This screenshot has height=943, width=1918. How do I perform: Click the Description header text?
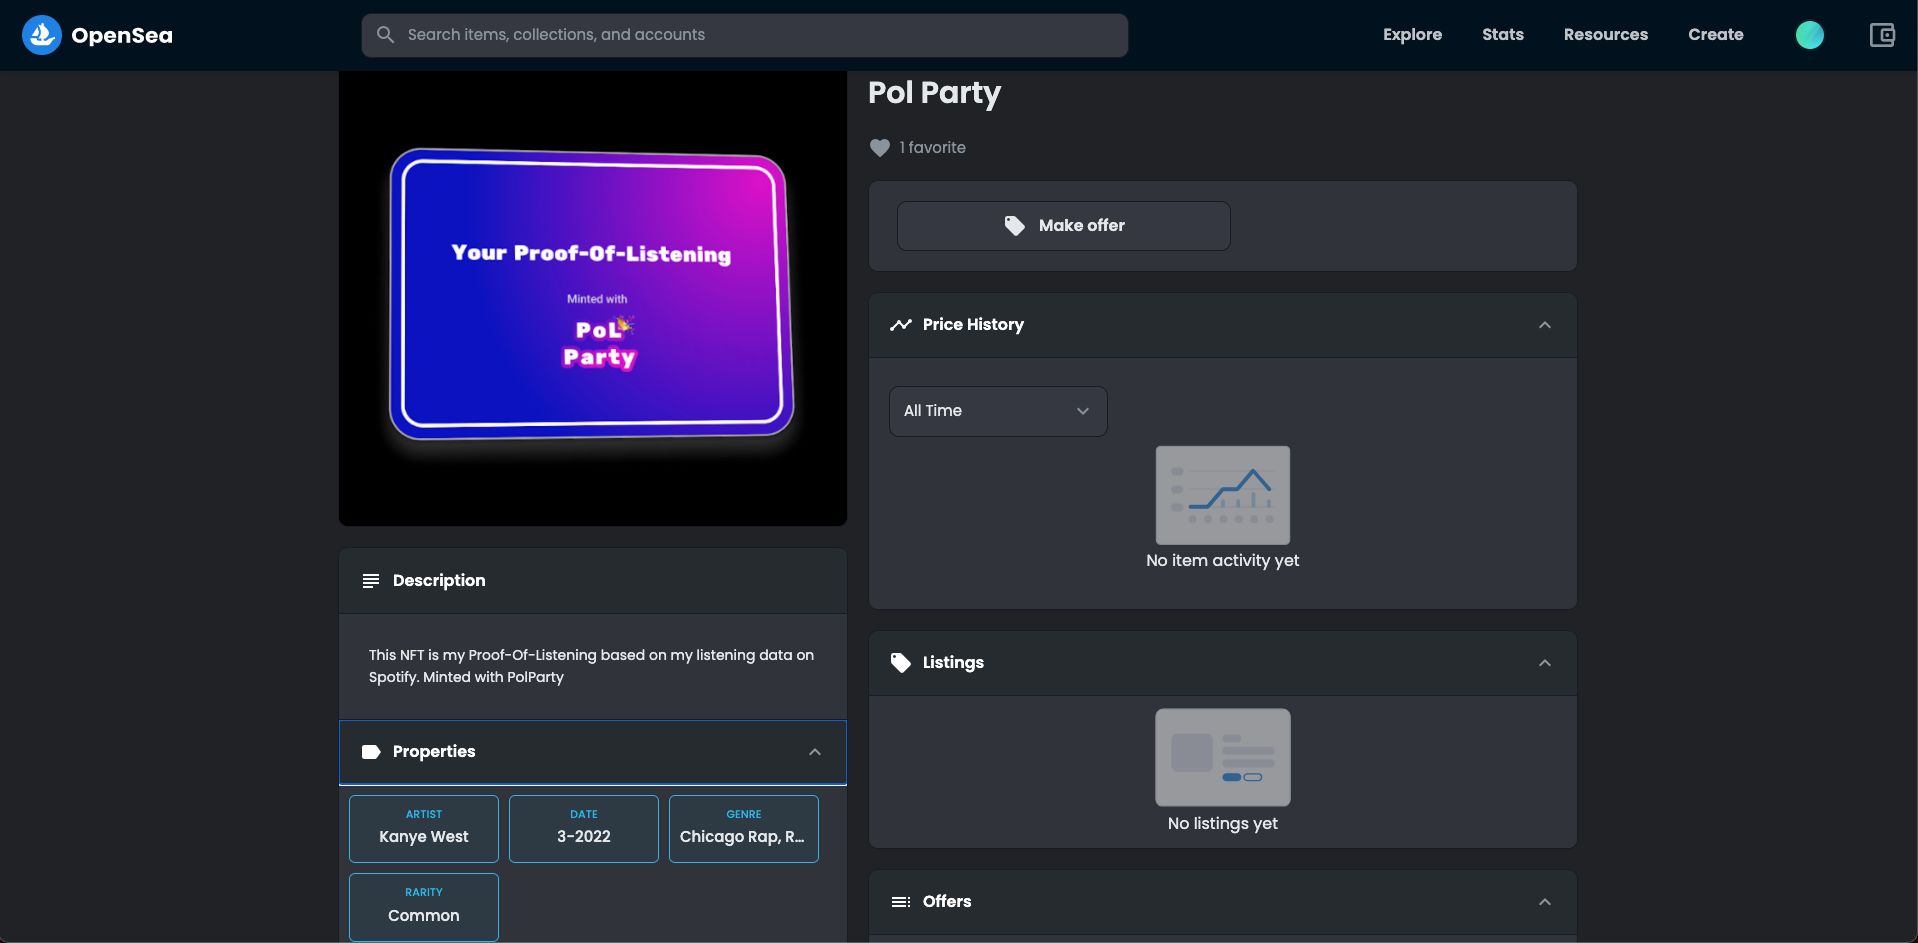tap(438, 580)
